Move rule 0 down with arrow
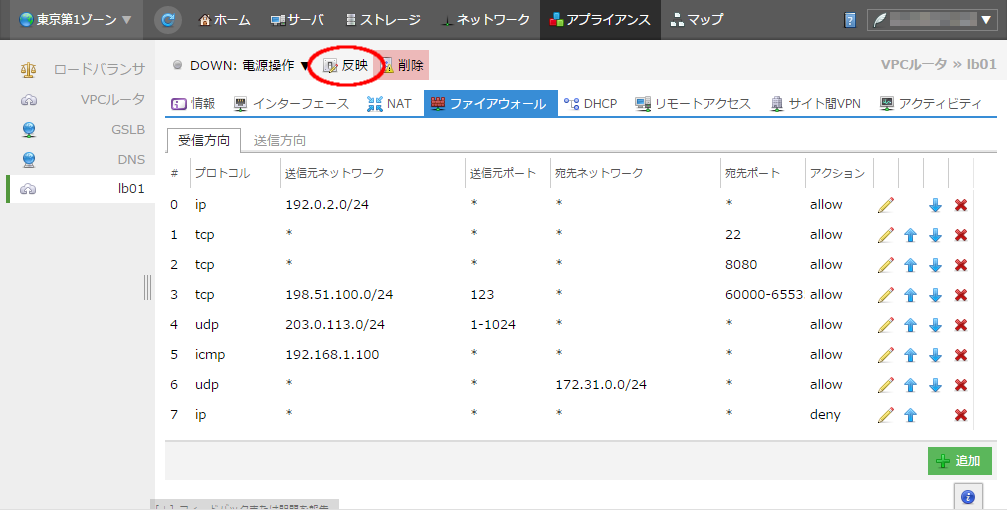This screenshot has width=1007, height=510. tap(935, 205)
